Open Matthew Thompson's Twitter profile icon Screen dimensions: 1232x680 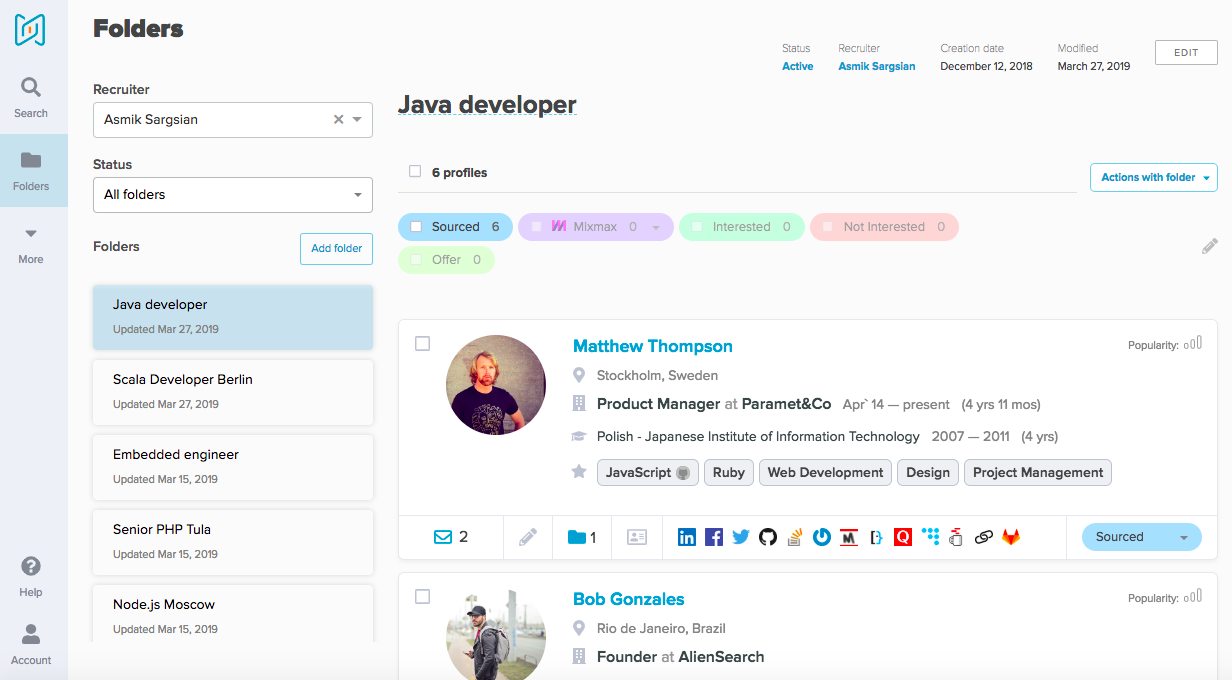[741, 537]
